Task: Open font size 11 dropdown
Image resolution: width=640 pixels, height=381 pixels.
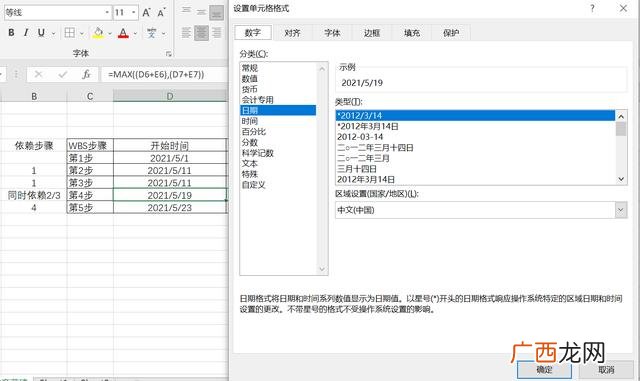Action: point(133,13)
